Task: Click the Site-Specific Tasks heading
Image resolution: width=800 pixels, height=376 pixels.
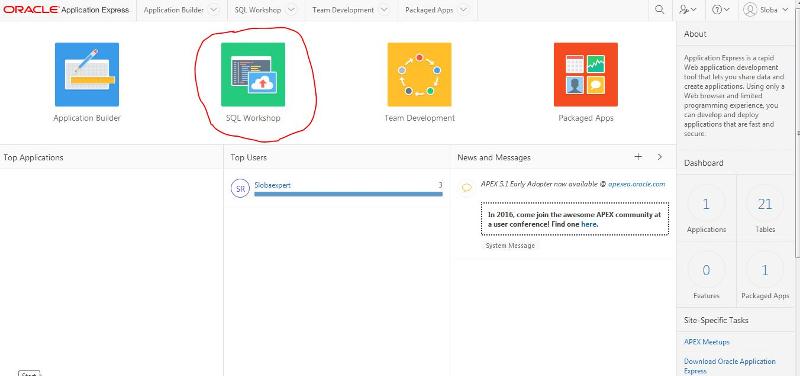Action: point(716,320)
